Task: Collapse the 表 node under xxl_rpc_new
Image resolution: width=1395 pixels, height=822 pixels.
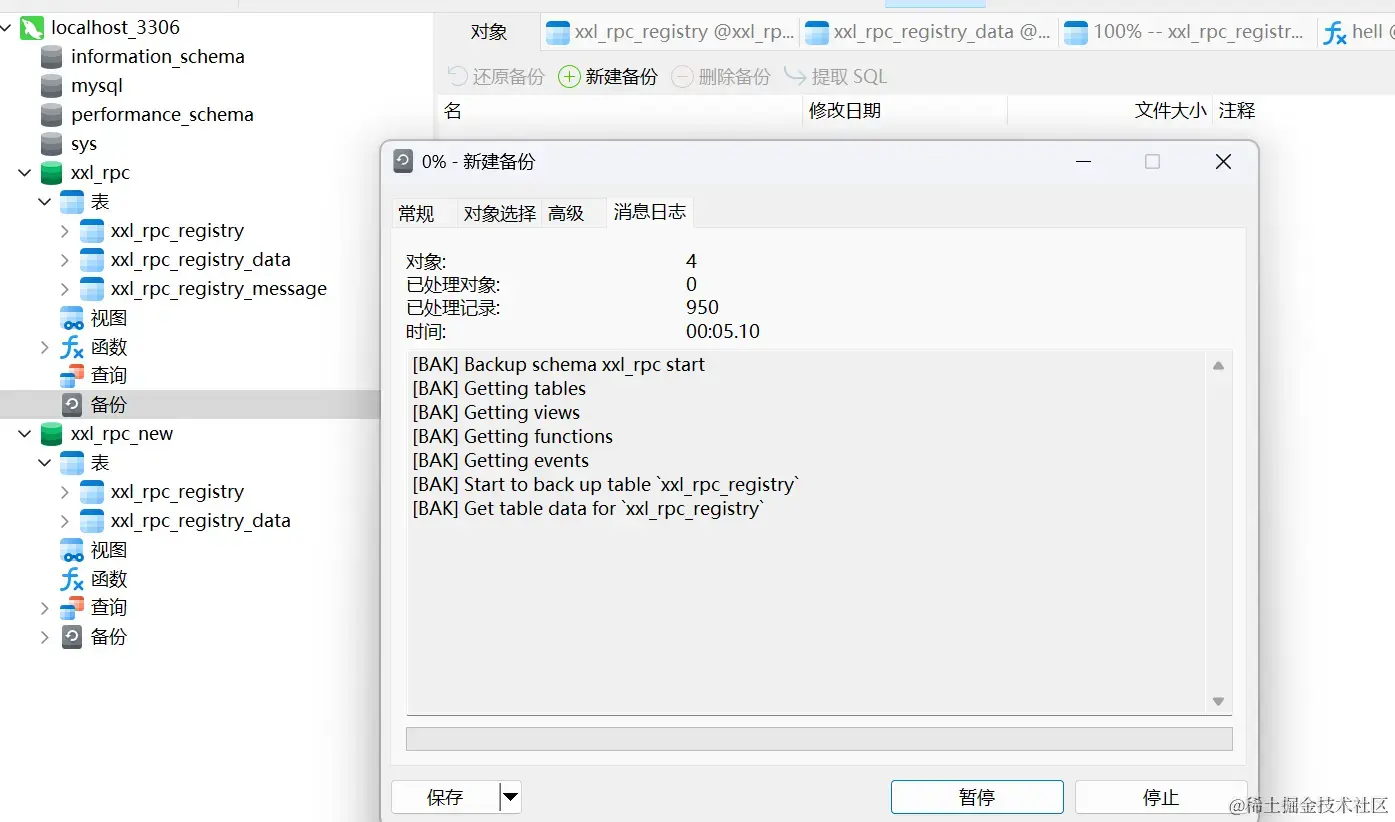Action: 45,463
